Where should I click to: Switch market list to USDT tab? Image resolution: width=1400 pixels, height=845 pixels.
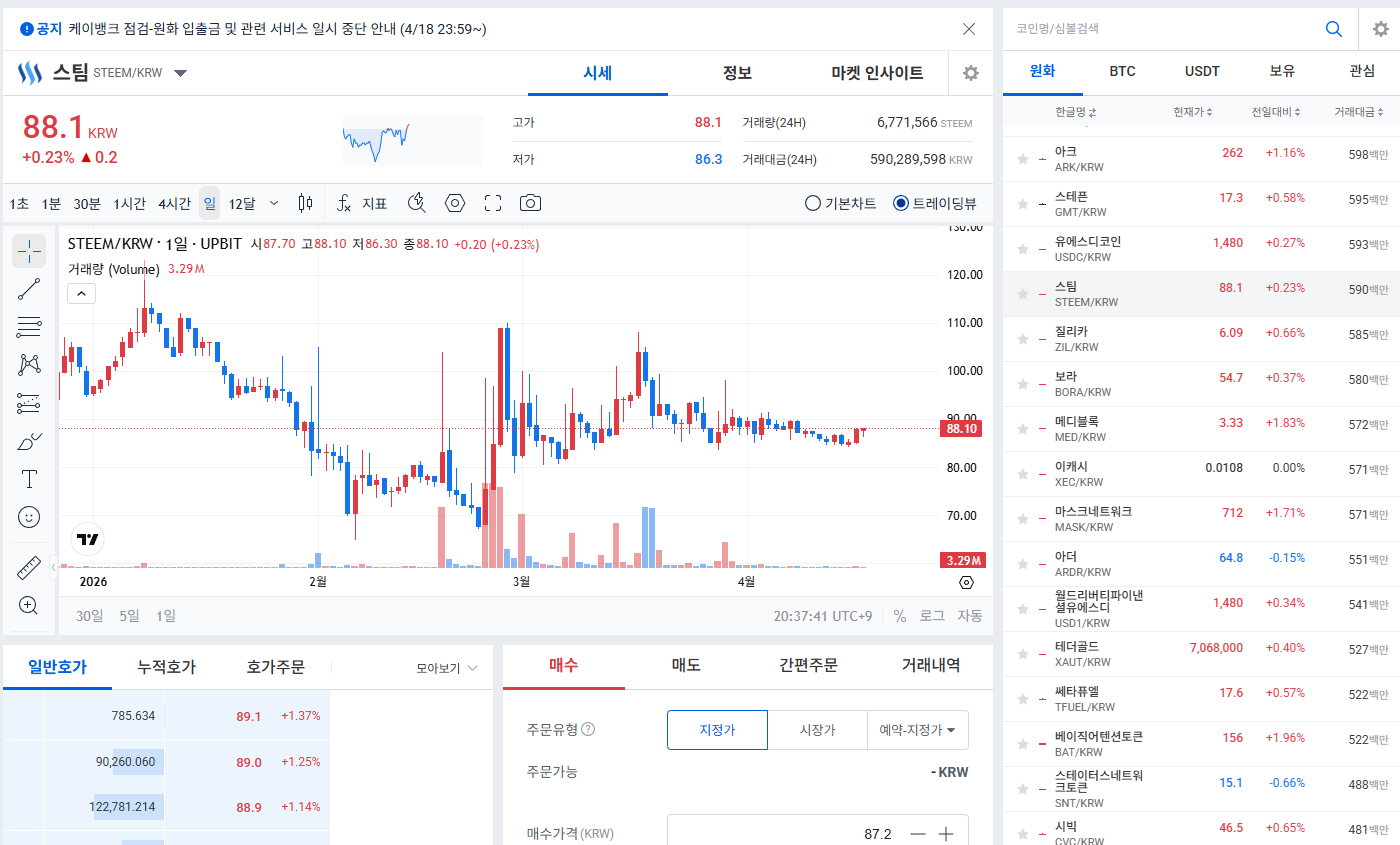(1202, 72)
